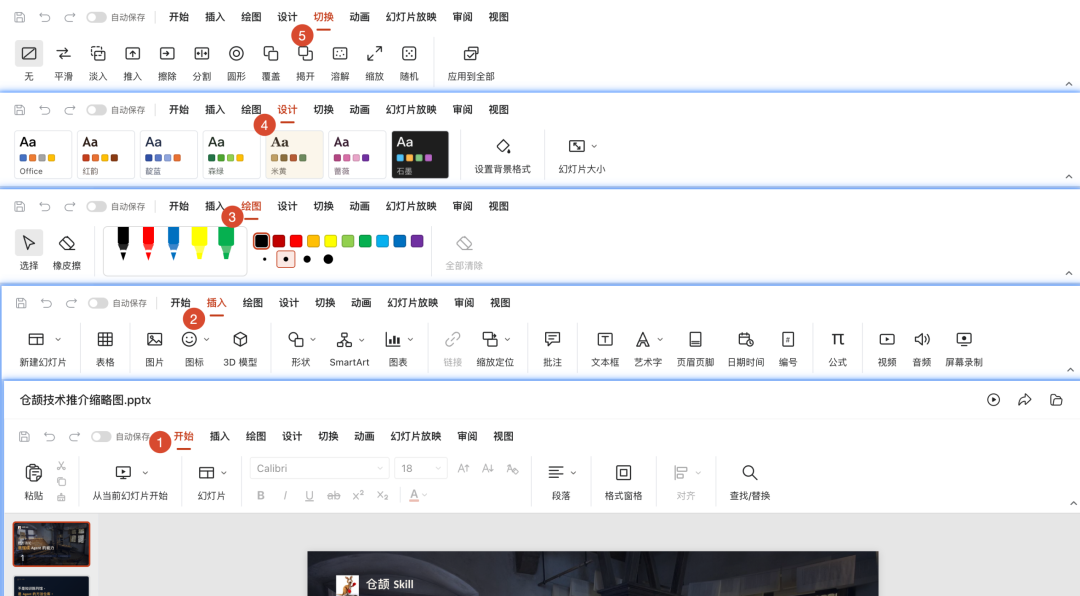Click share arrow icon beside file title
This screenshot has width=1080, height=596.
point(1025,400)
